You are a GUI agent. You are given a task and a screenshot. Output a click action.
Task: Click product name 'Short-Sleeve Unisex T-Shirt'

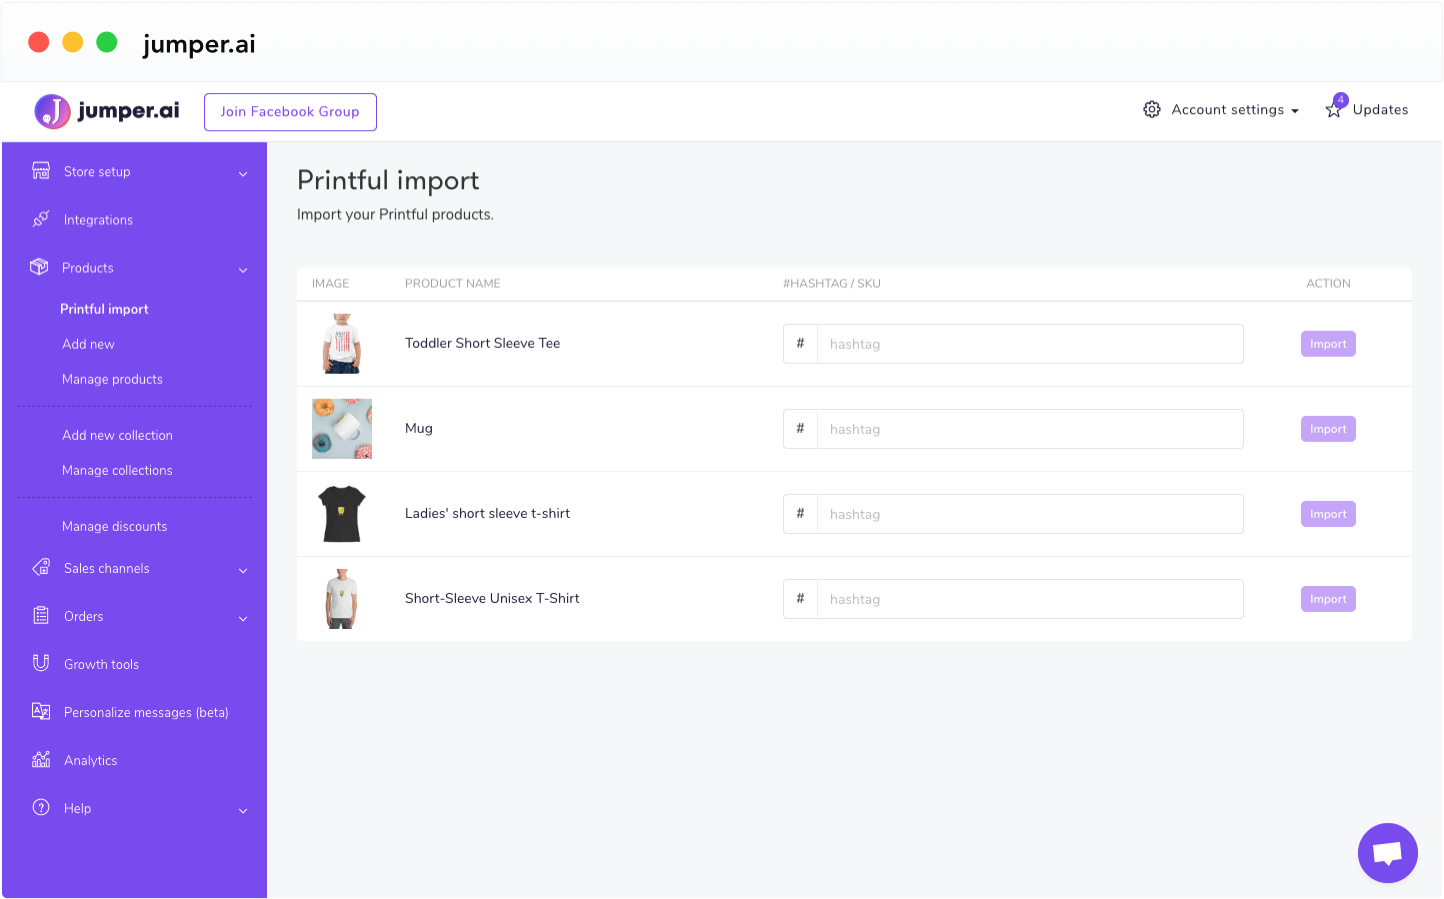tap(492, 598)
